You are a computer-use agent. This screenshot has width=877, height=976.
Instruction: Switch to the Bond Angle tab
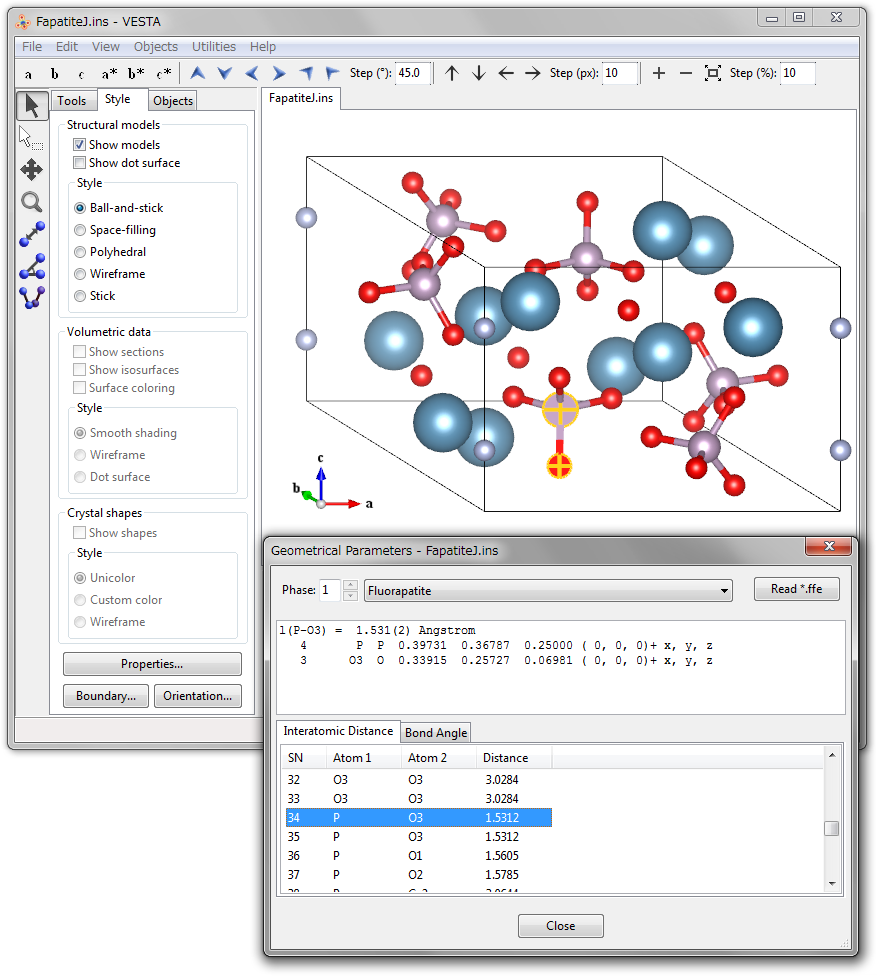point(435,733)
